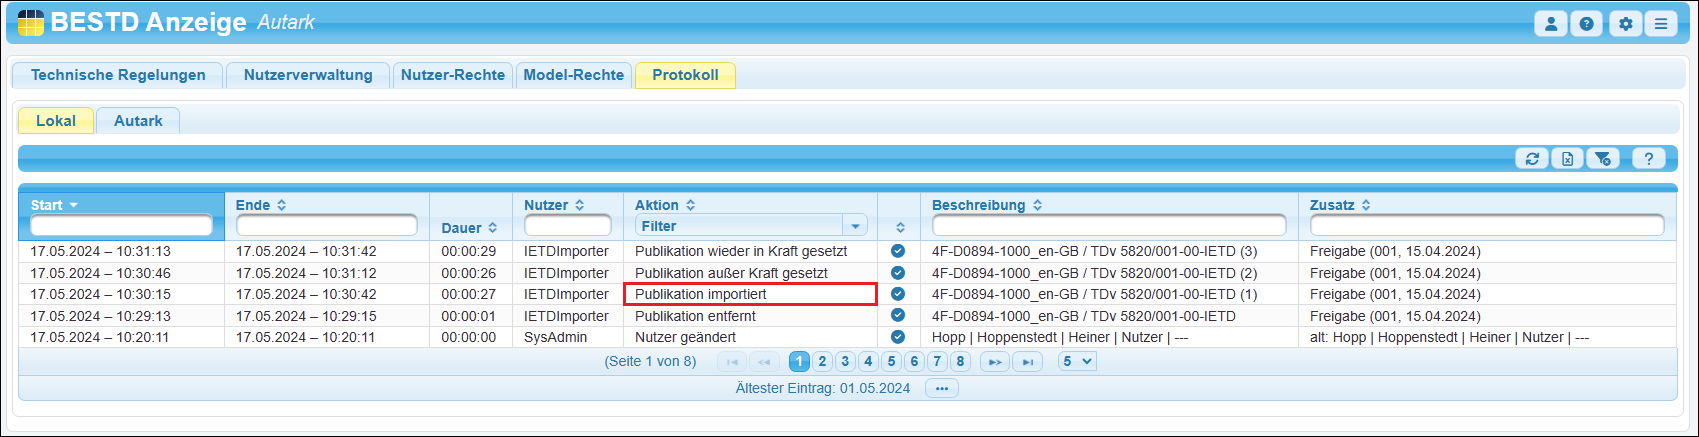1699x437 pixels.
Task: Go to page 7
Action: click(937, 362)
